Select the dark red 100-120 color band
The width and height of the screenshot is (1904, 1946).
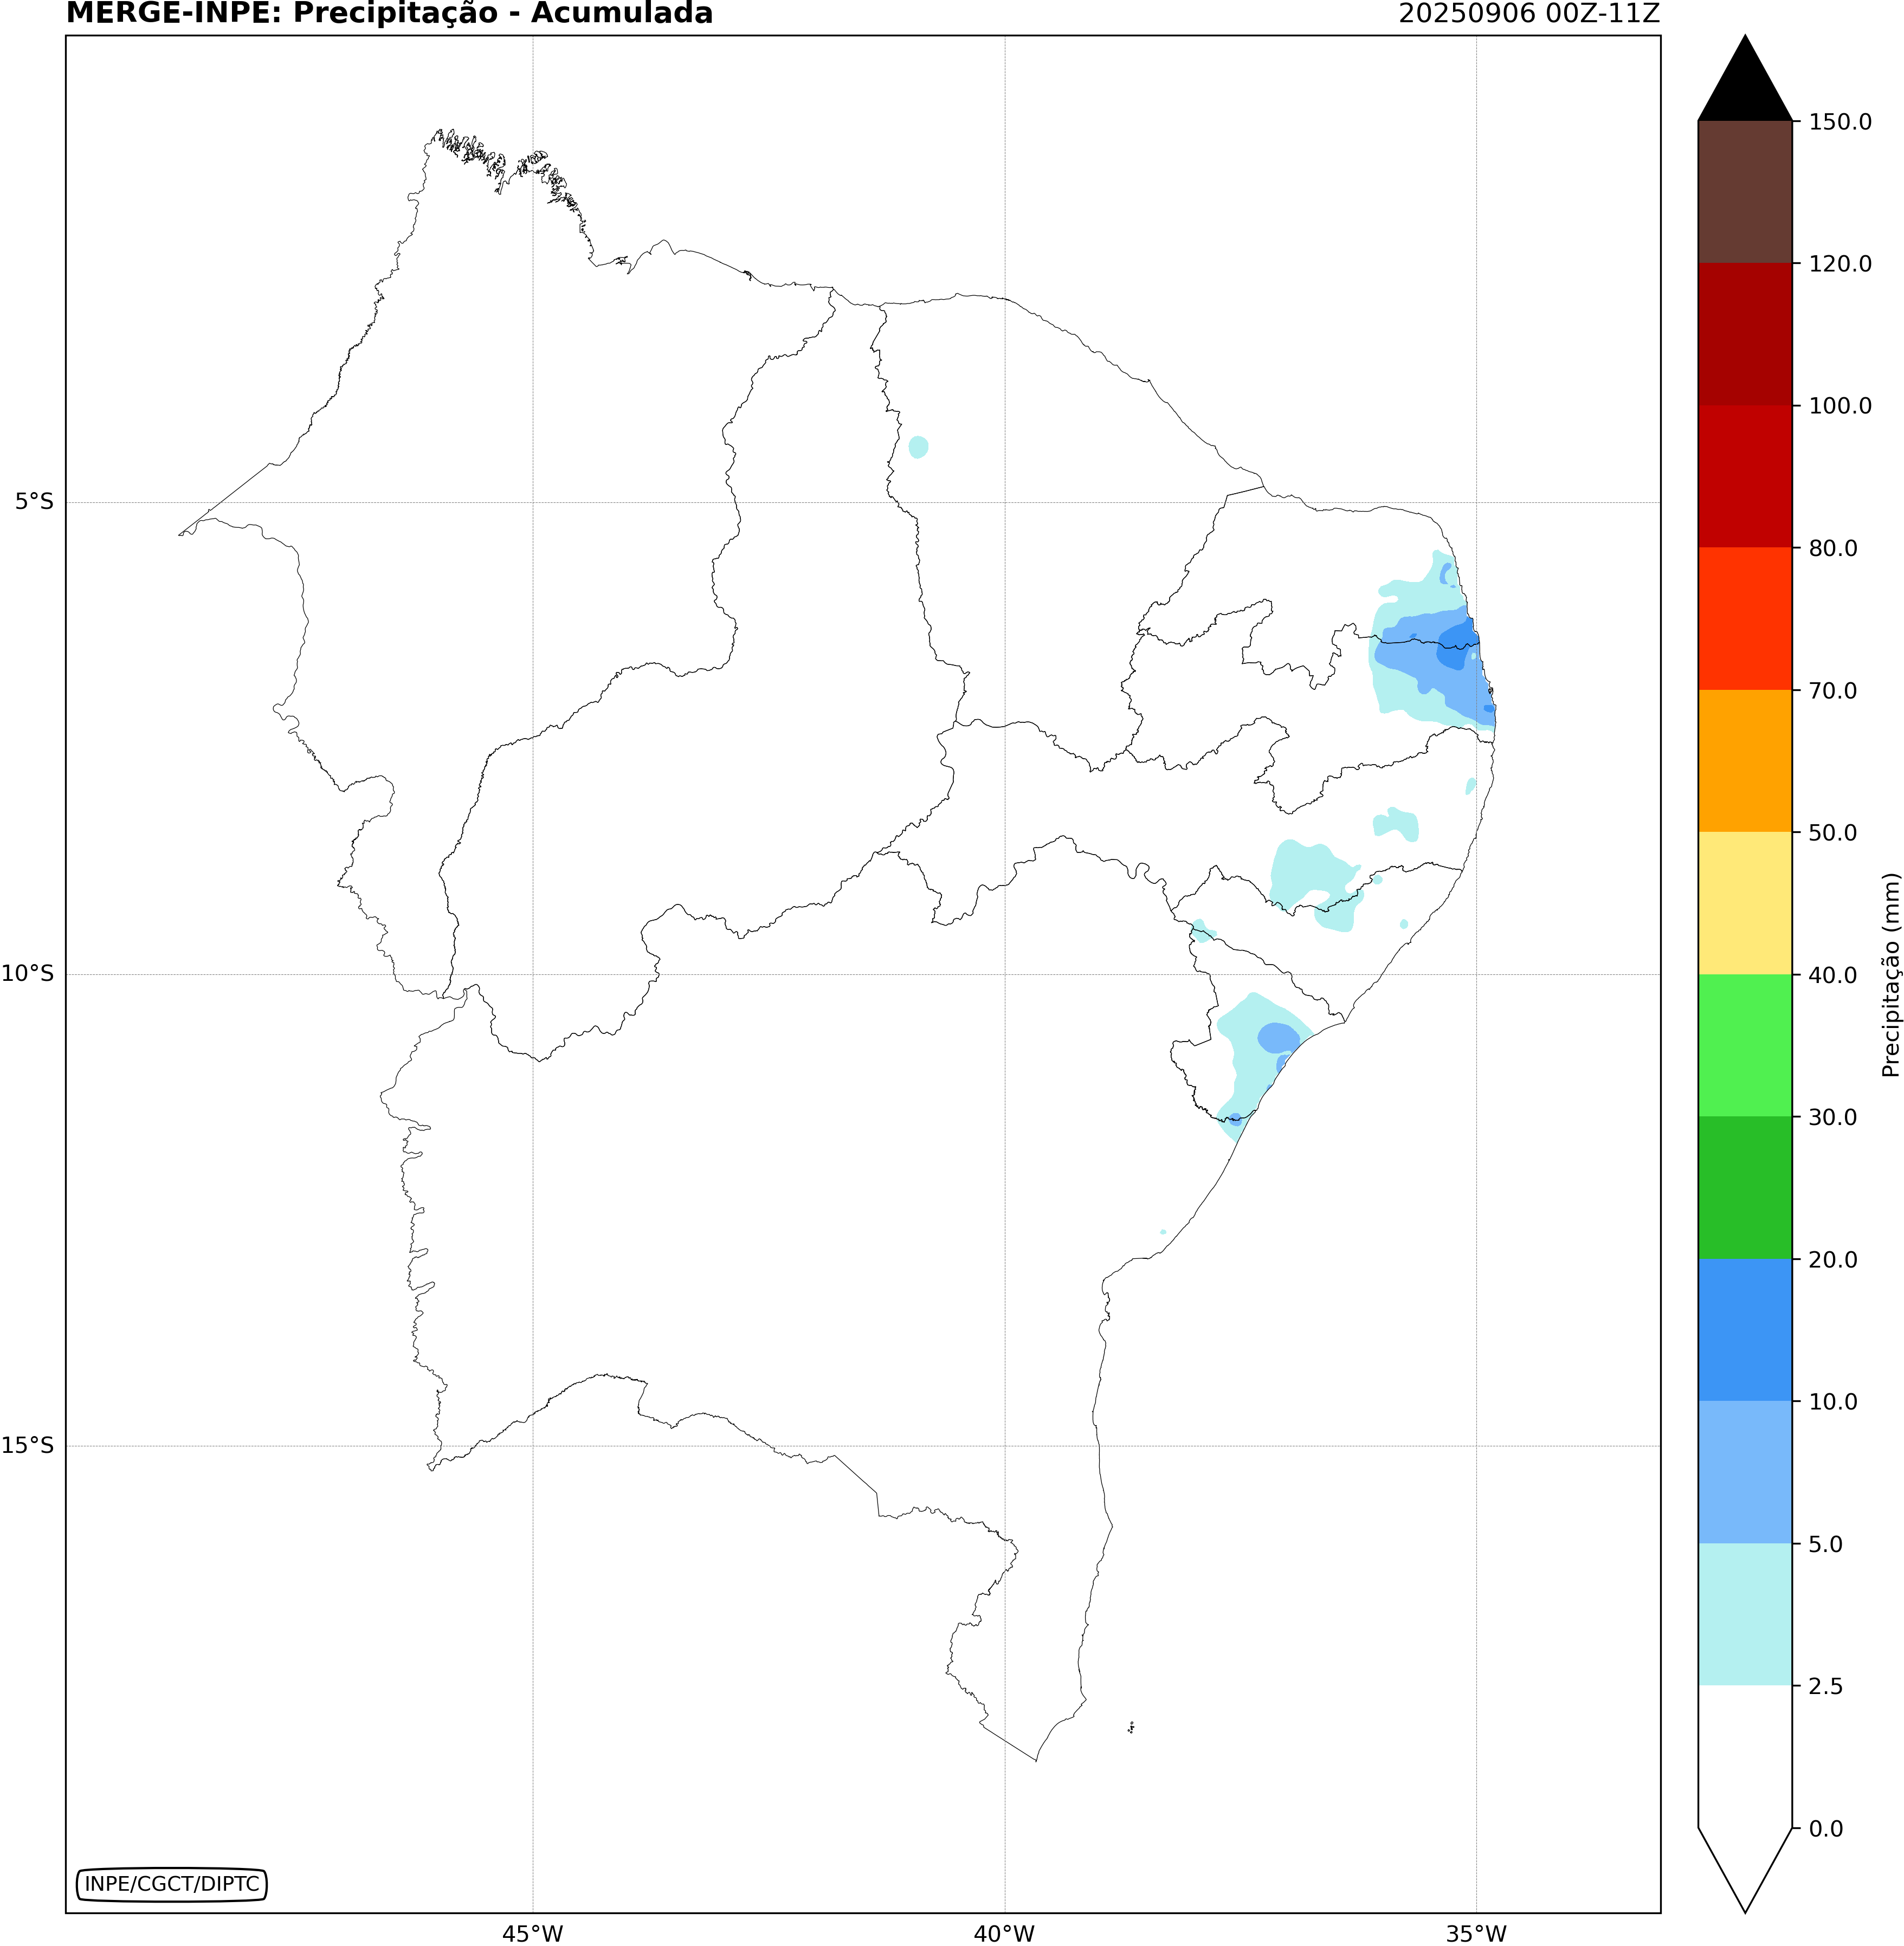(1745, 334)
